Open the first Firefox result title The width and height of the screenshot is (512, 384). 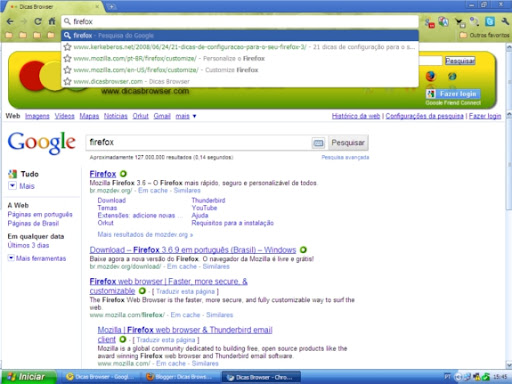coord(103,174)
